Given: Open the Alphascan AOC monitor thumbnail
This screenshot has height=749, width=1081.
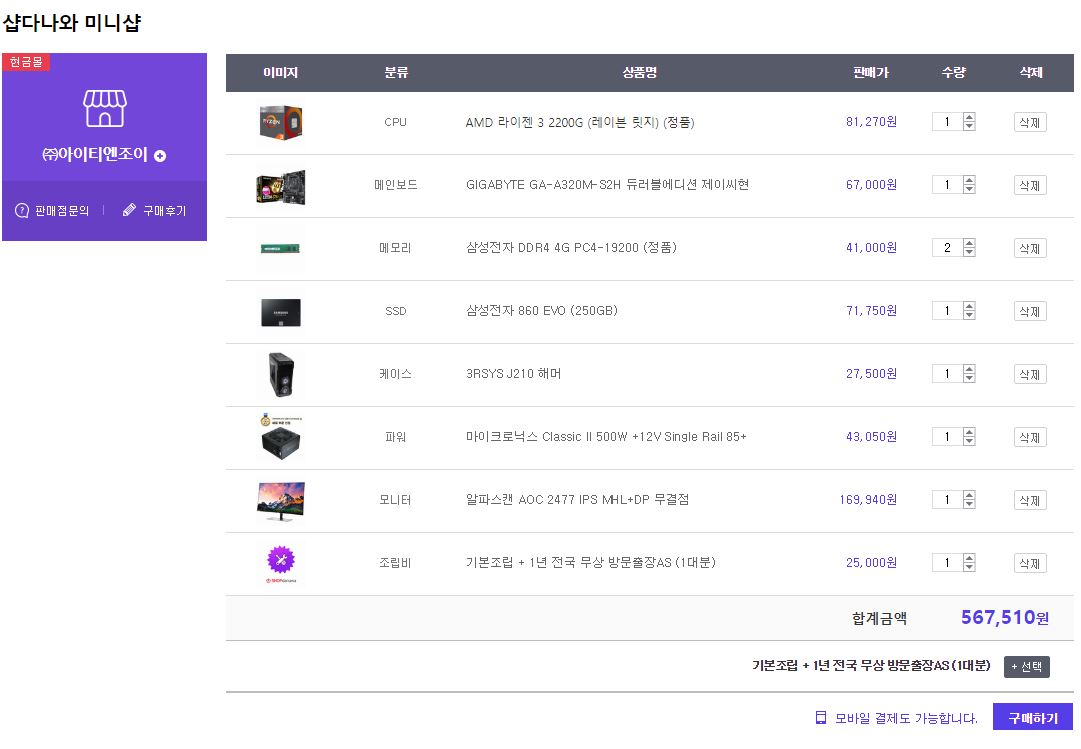Looking at the screenshot, I should tap(281, 500).
